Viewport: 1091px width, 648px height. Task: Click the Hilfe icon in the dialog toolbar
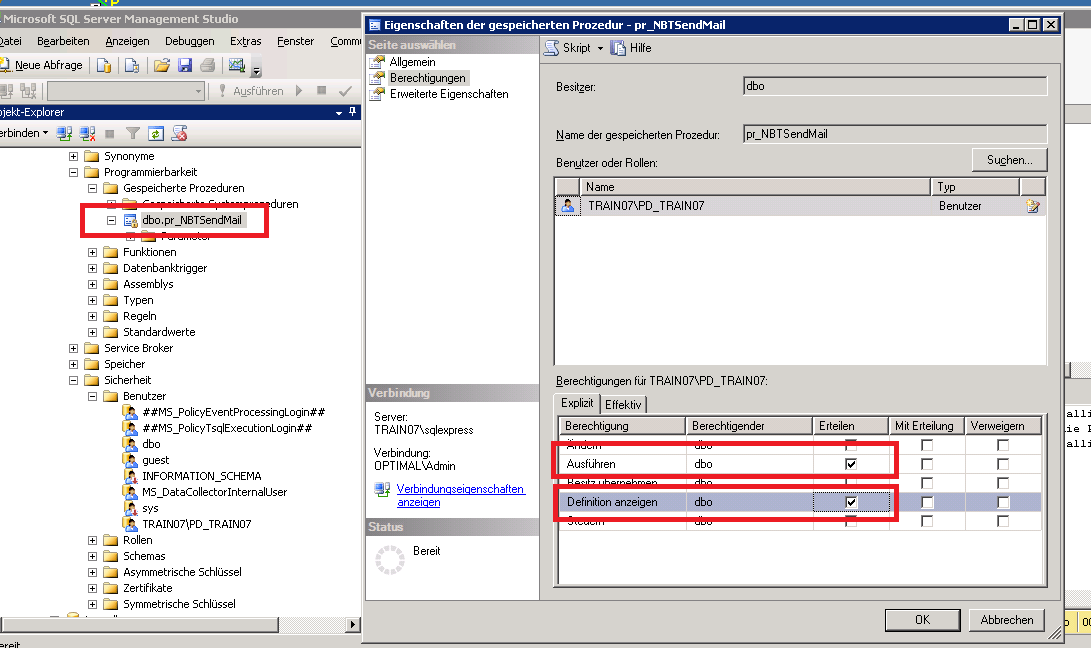point(619,48)
